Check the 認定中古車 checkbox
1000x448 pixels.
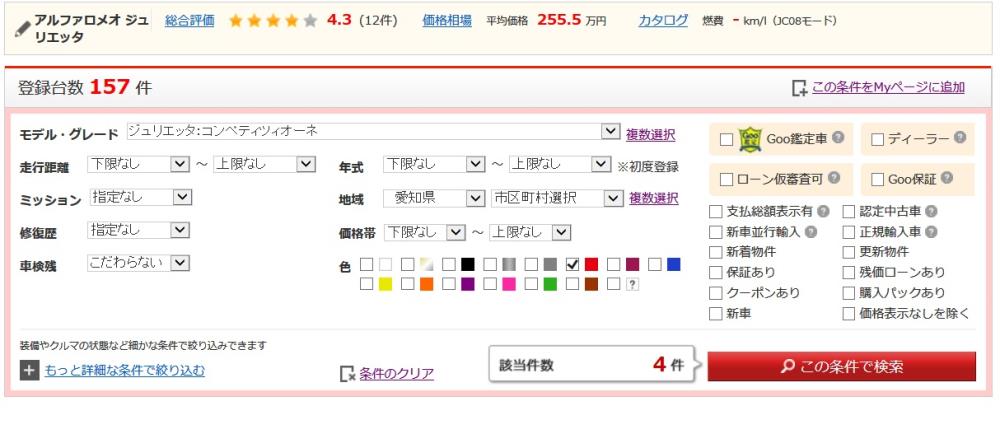click(x=848, y=212)
